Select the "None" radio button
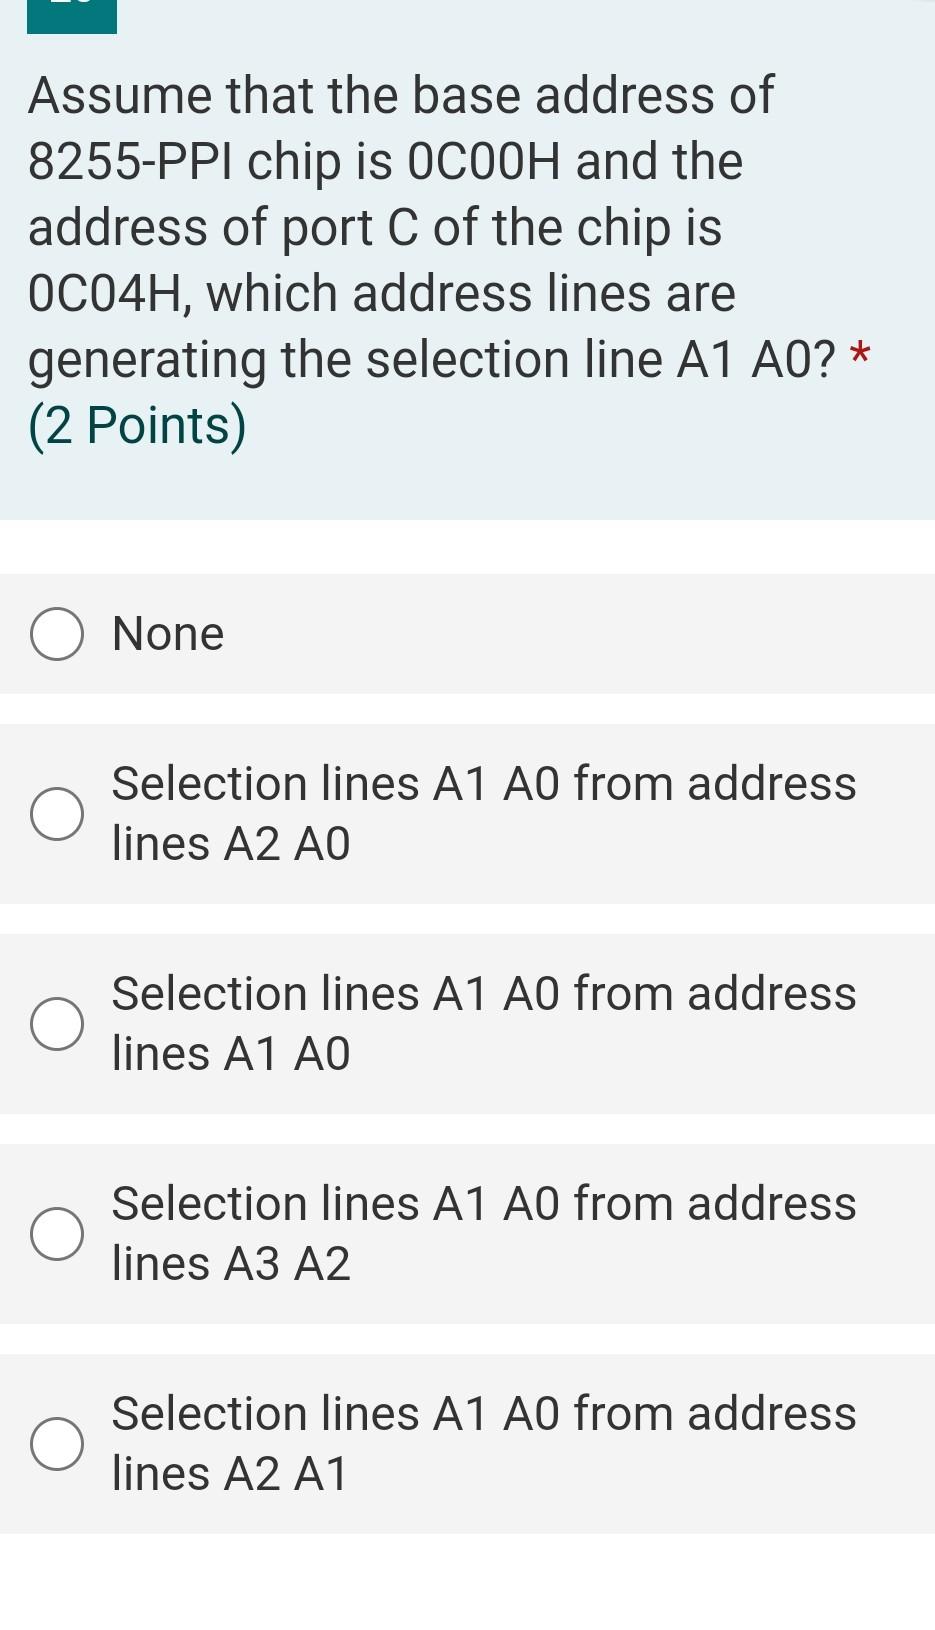 tap(57, 632)
